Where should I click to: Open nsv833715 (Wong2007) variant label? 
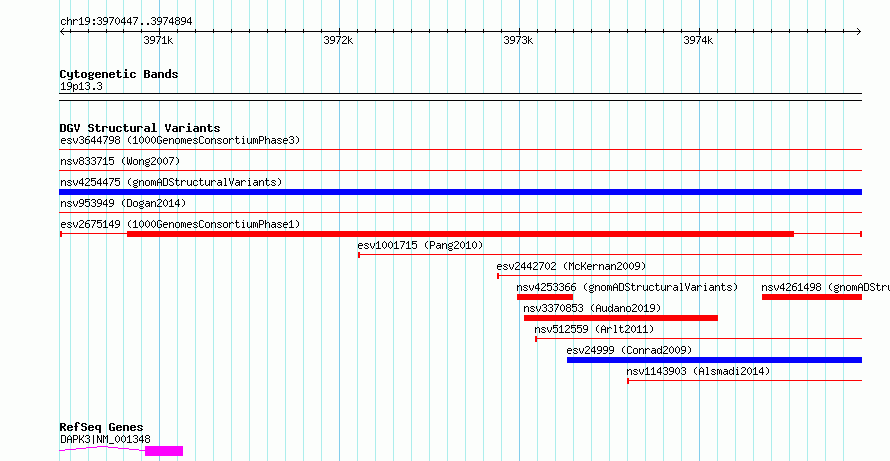[120, 161]
